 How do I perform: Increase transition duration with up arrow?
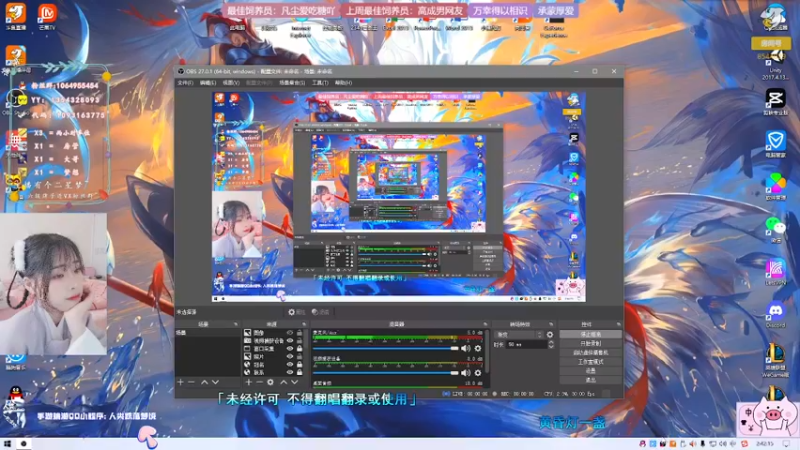tap(551, 342)
